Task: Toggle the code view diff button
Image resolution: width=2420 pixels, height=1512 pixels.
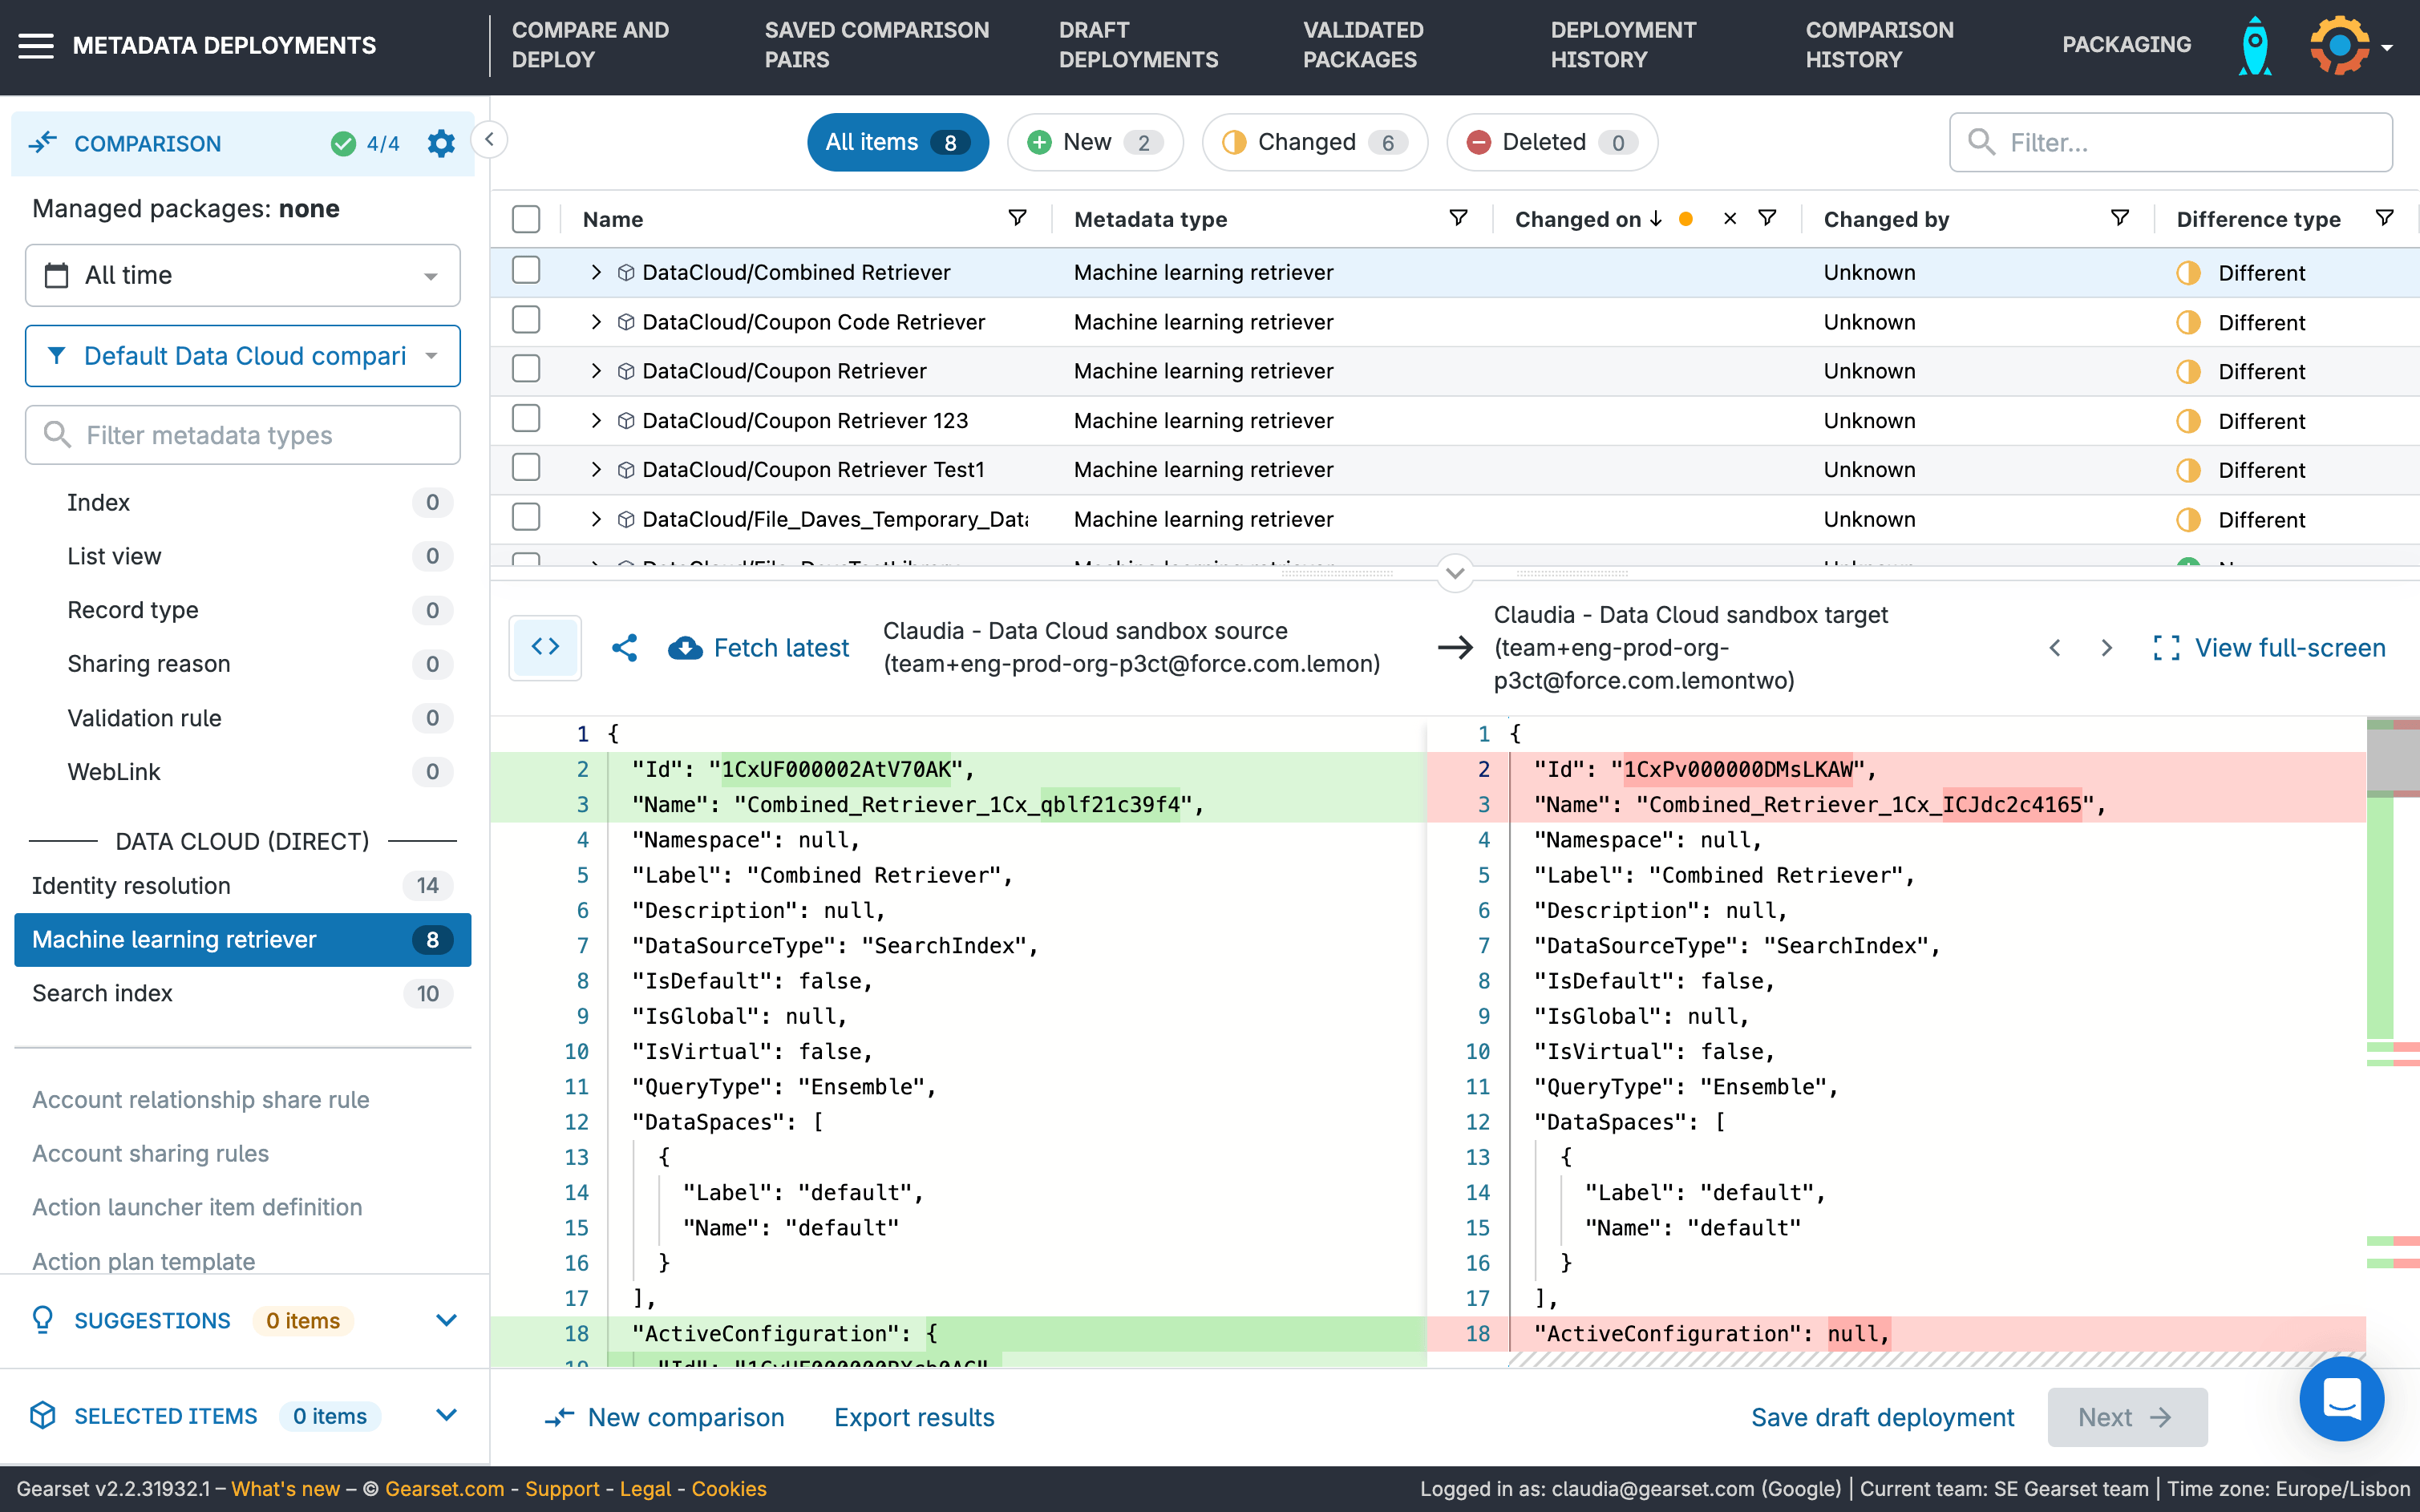Action: coord(545,648)
